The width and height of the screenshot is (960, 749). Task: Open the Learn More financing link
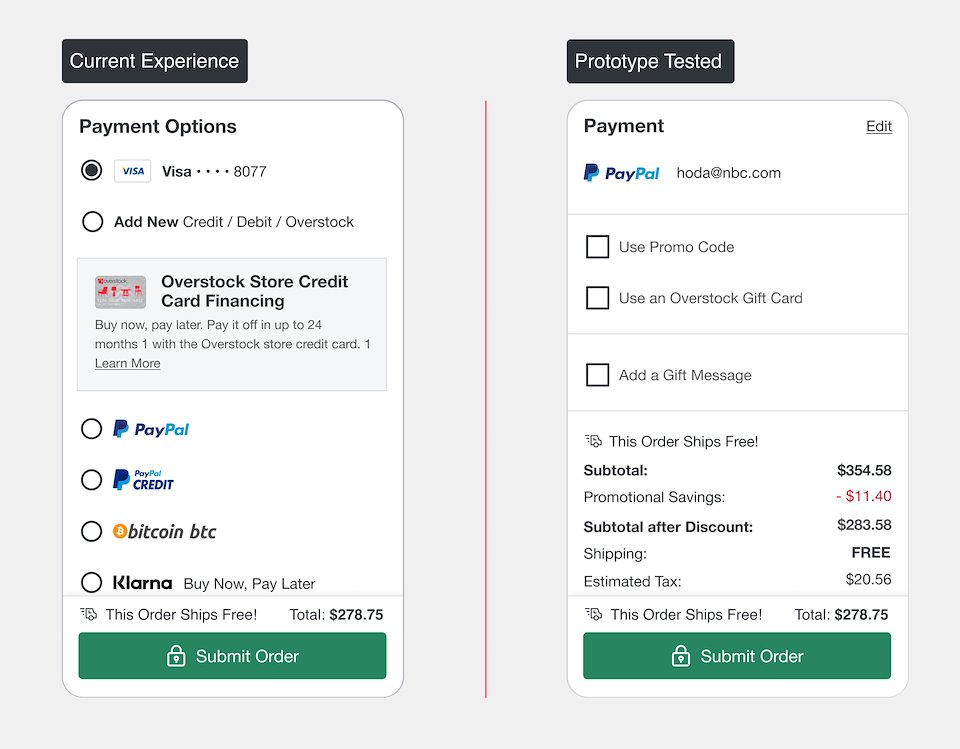(127, 363)
